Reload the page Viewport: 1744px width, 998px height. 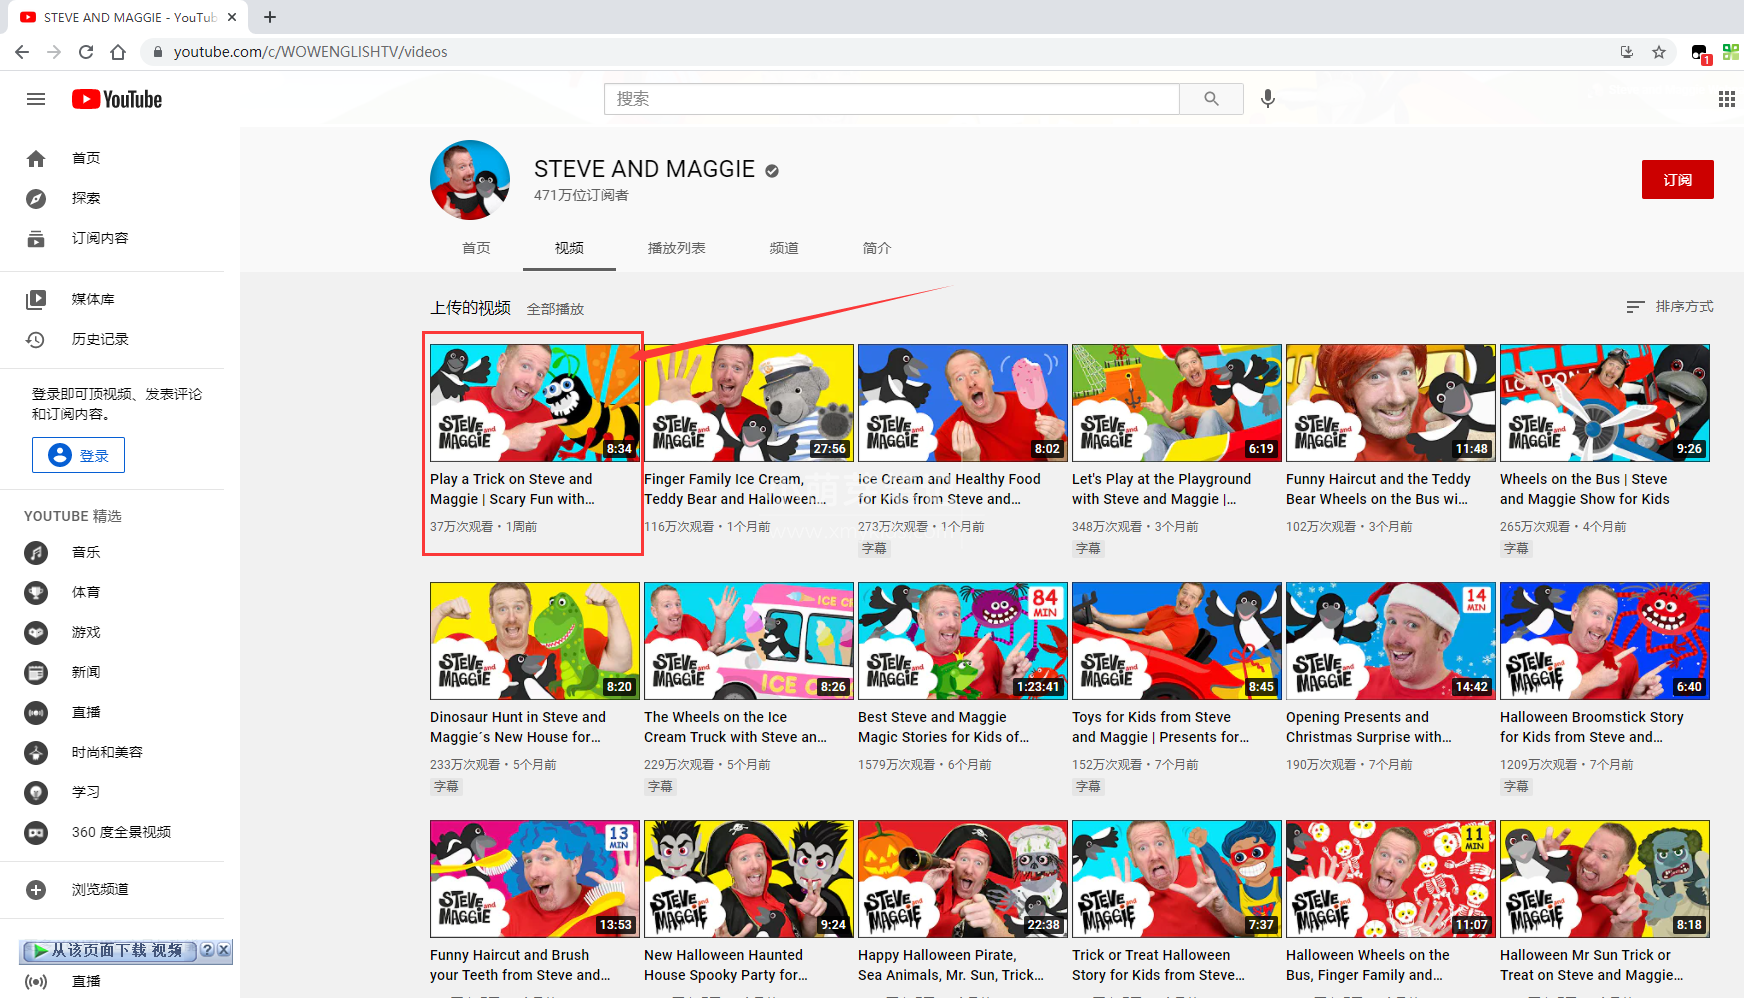(86, 52)
